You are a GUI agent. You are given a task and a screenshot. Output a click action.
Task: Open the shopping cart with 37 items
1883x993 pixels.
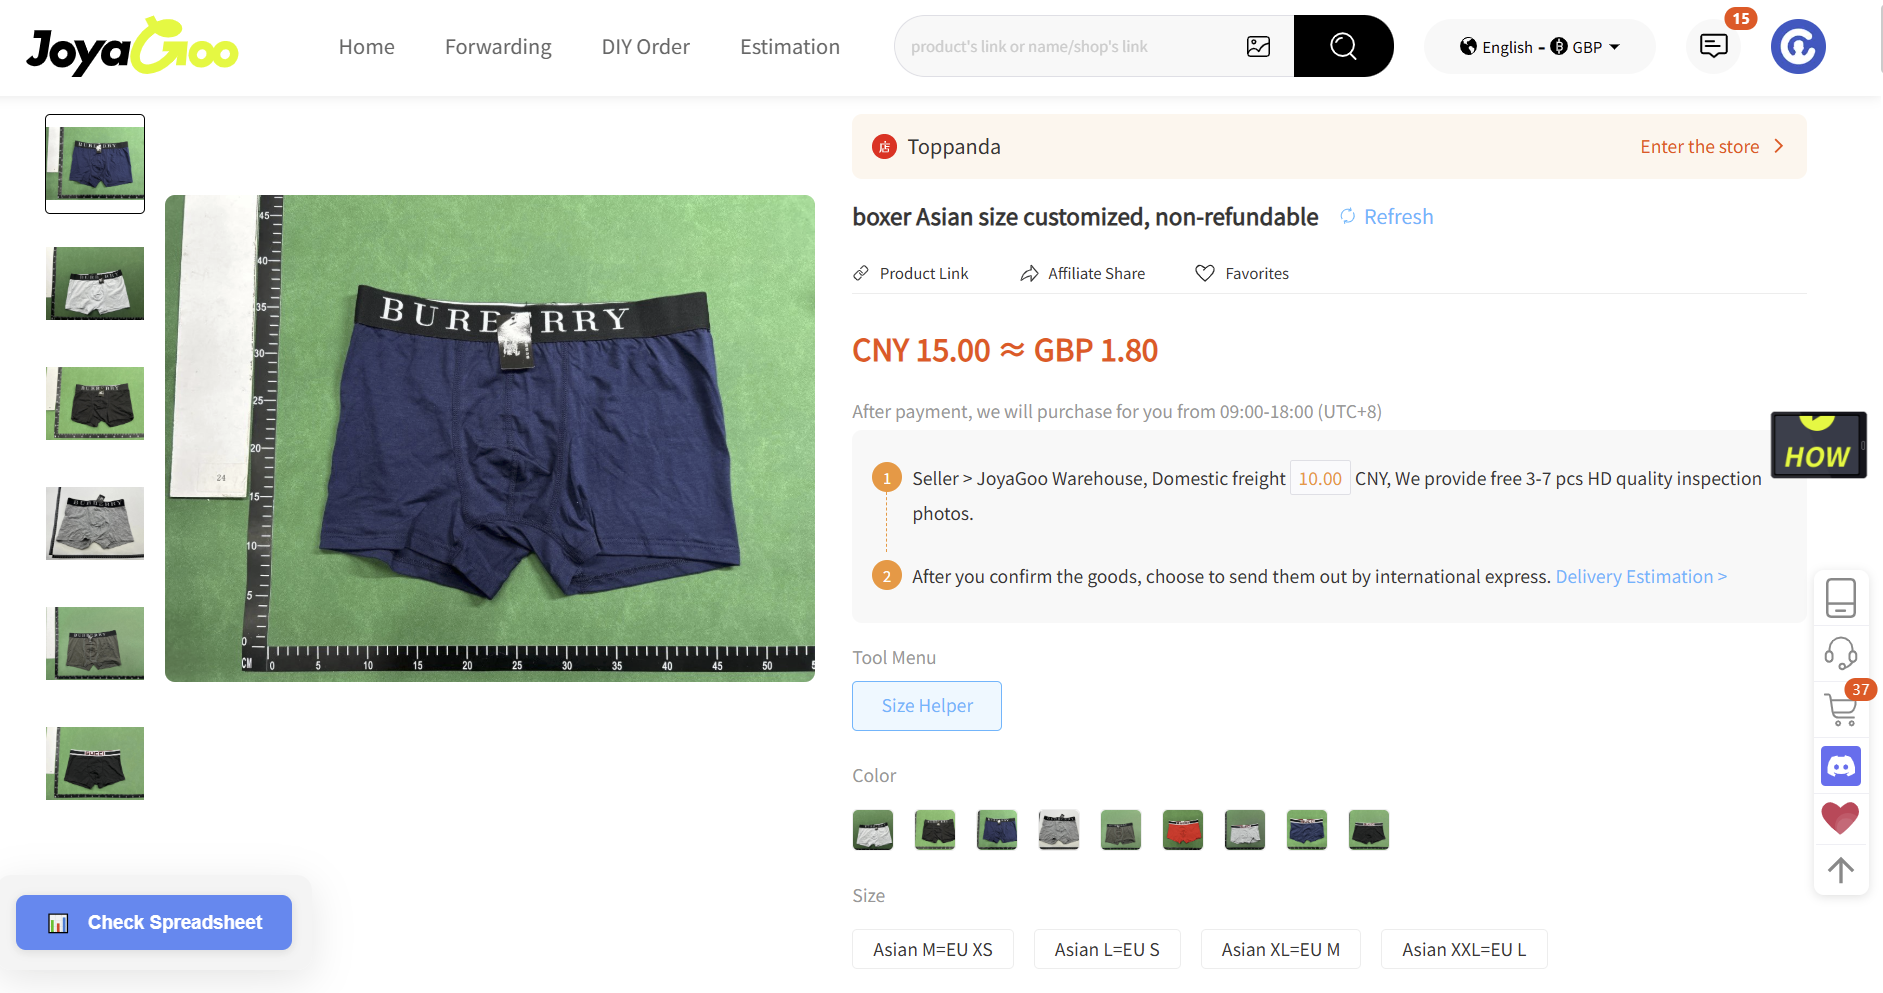[1841, 709]
